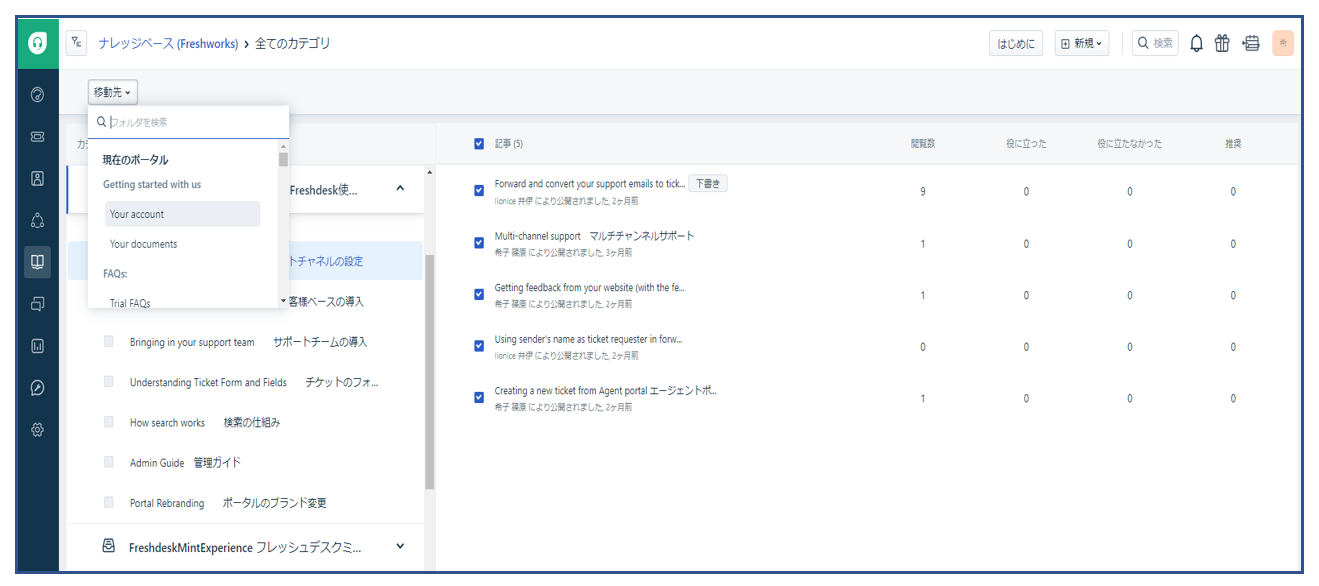The width and height of the screenshot is (1319, 586).
Task: Click the 推奨 column header
Action: tap(1233, 144)
